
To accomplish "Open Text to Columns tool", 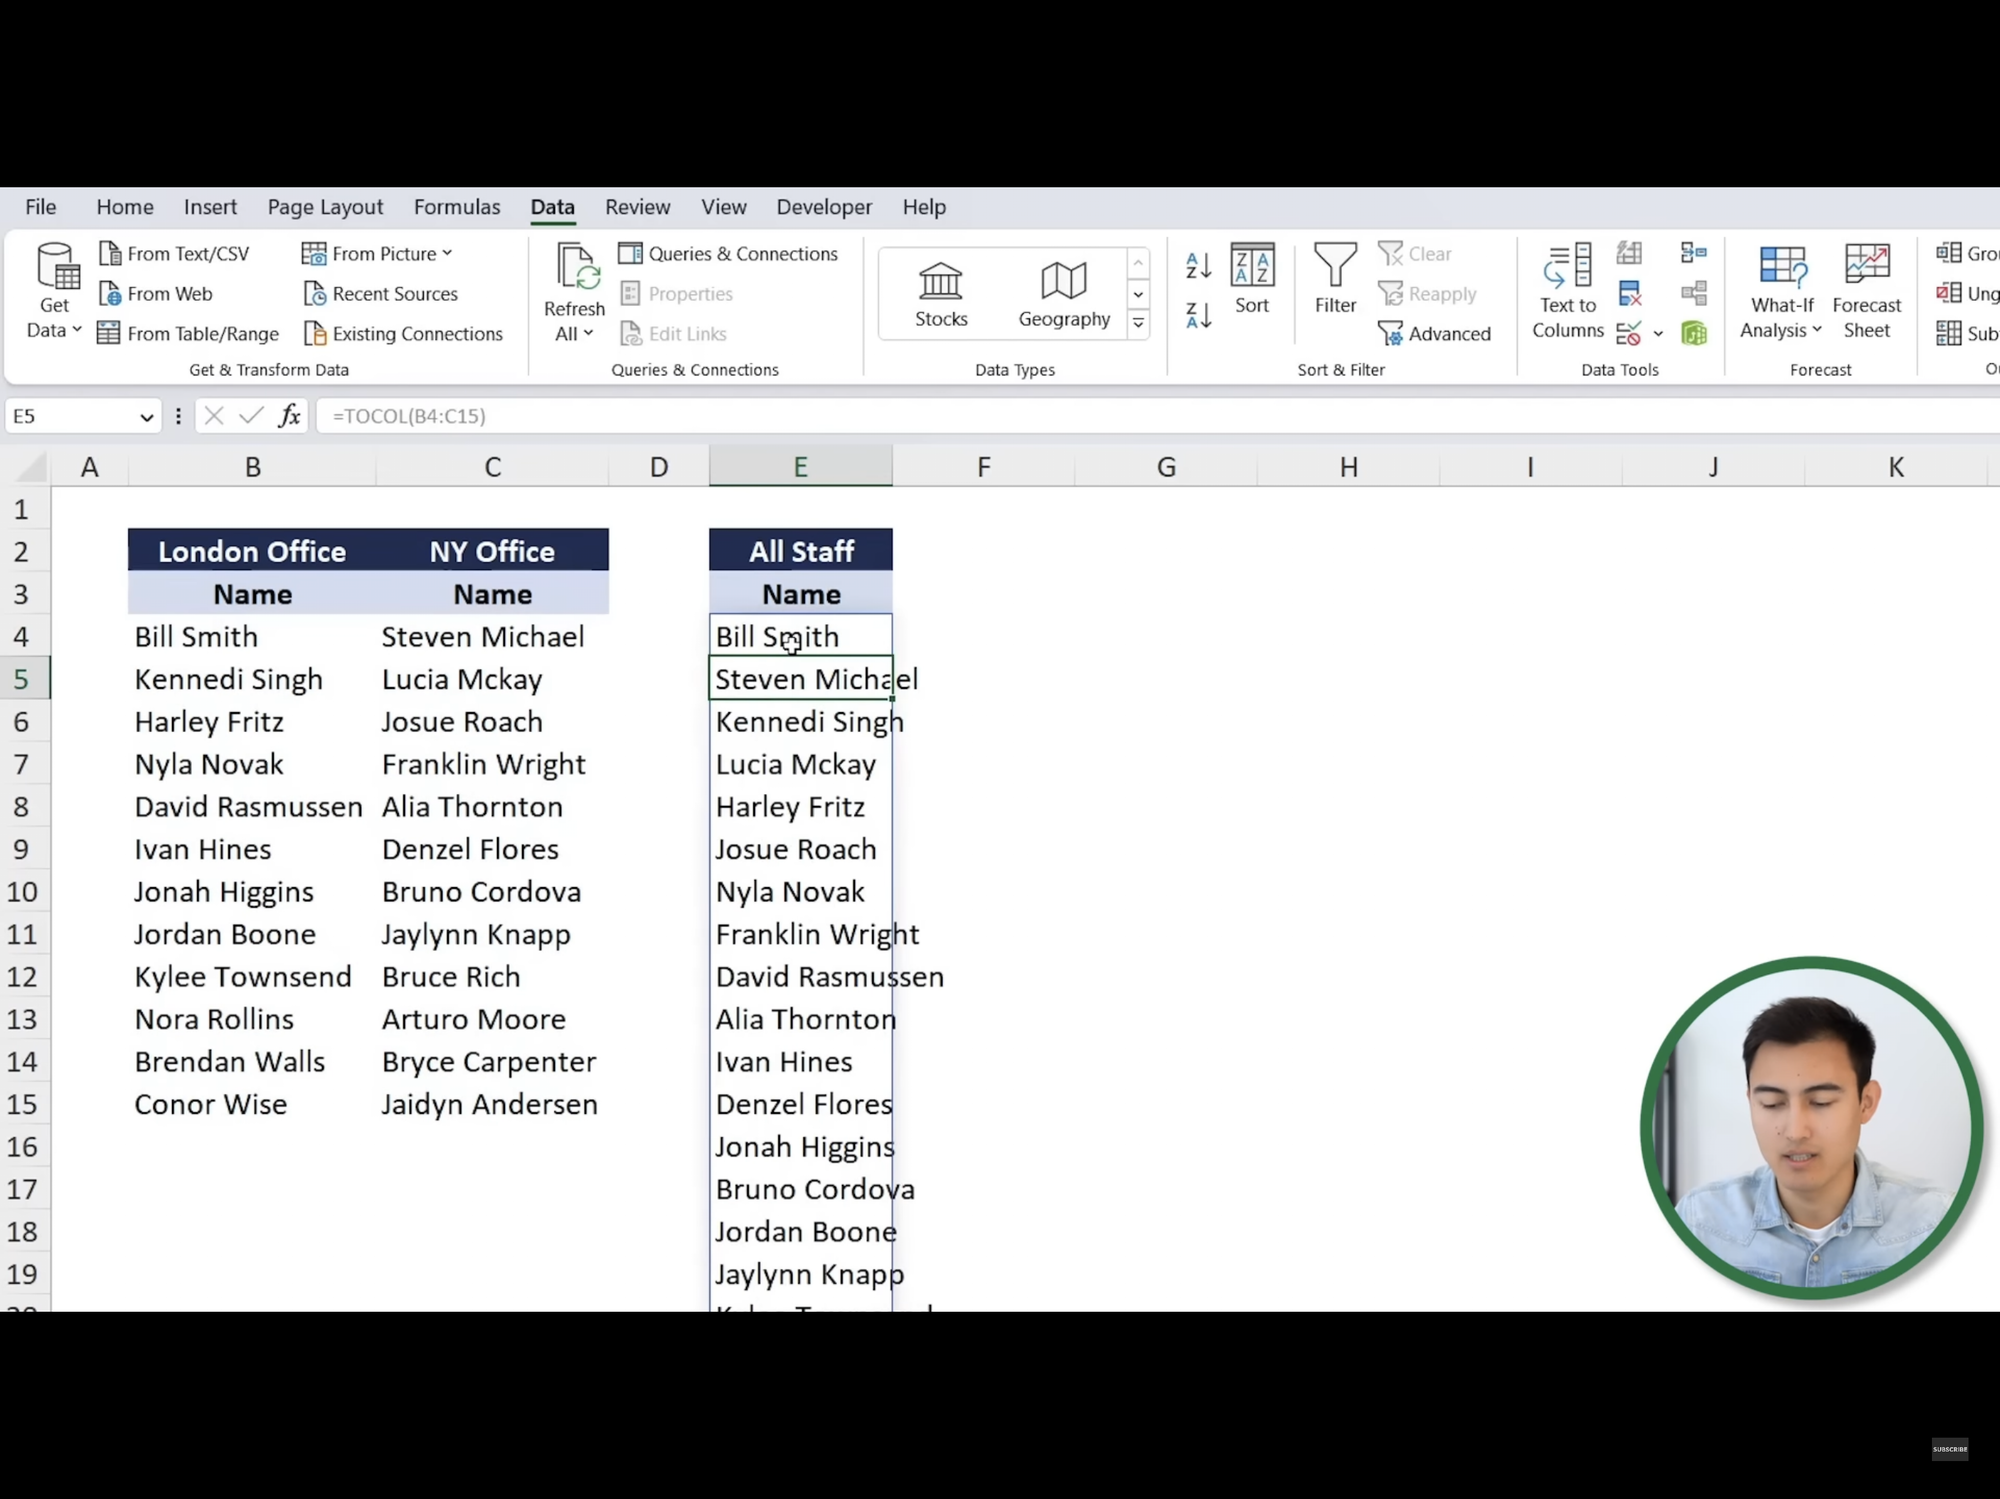I will pos(1567,291).
